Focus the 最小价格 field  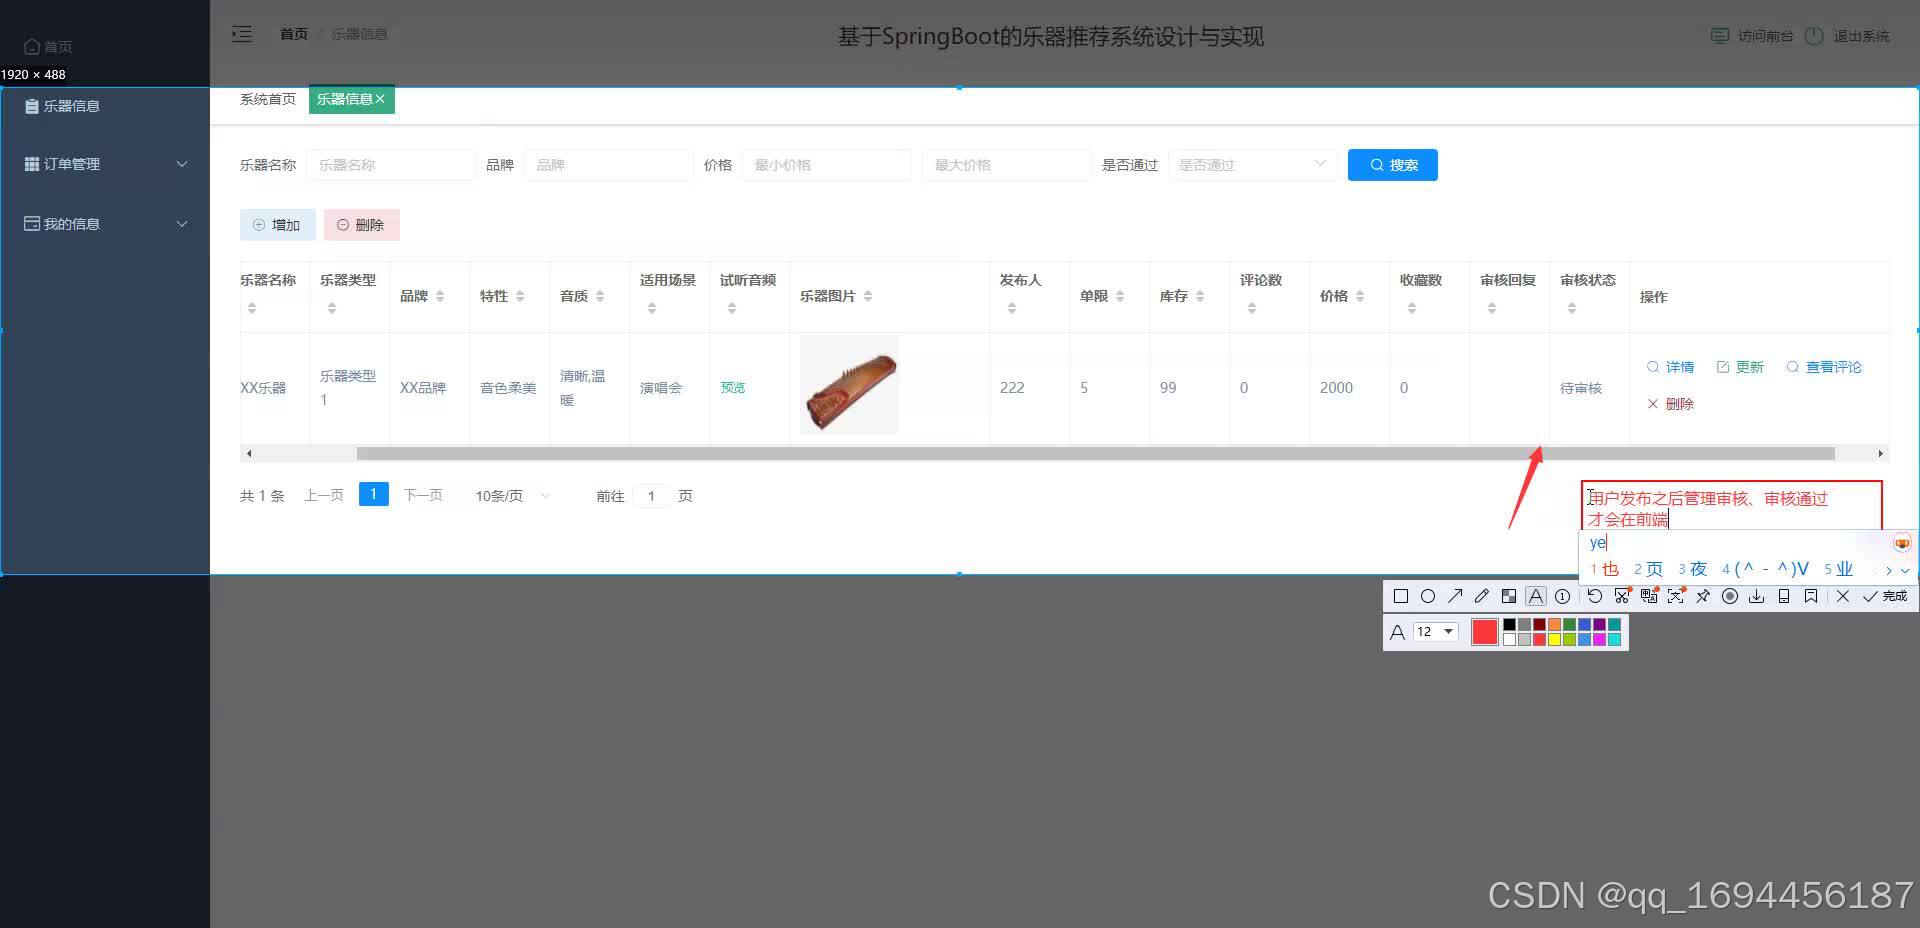pos(827,165)
